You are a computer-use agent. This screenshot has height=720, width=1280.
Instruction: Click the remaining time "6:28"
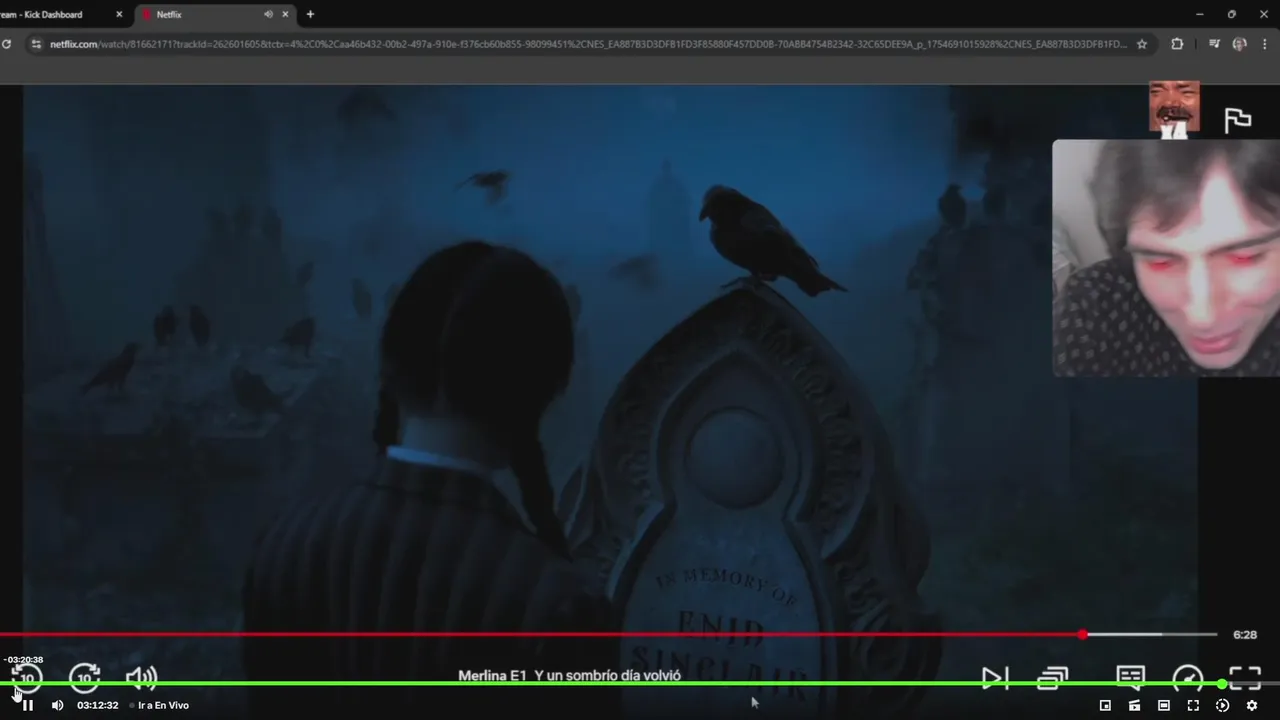1245,634
